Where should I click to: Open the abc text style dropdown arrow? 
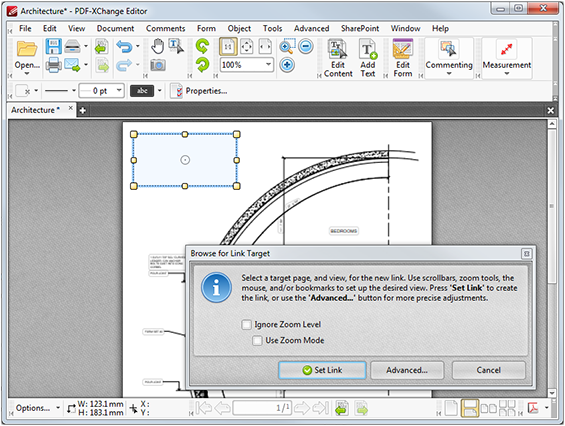160,90
